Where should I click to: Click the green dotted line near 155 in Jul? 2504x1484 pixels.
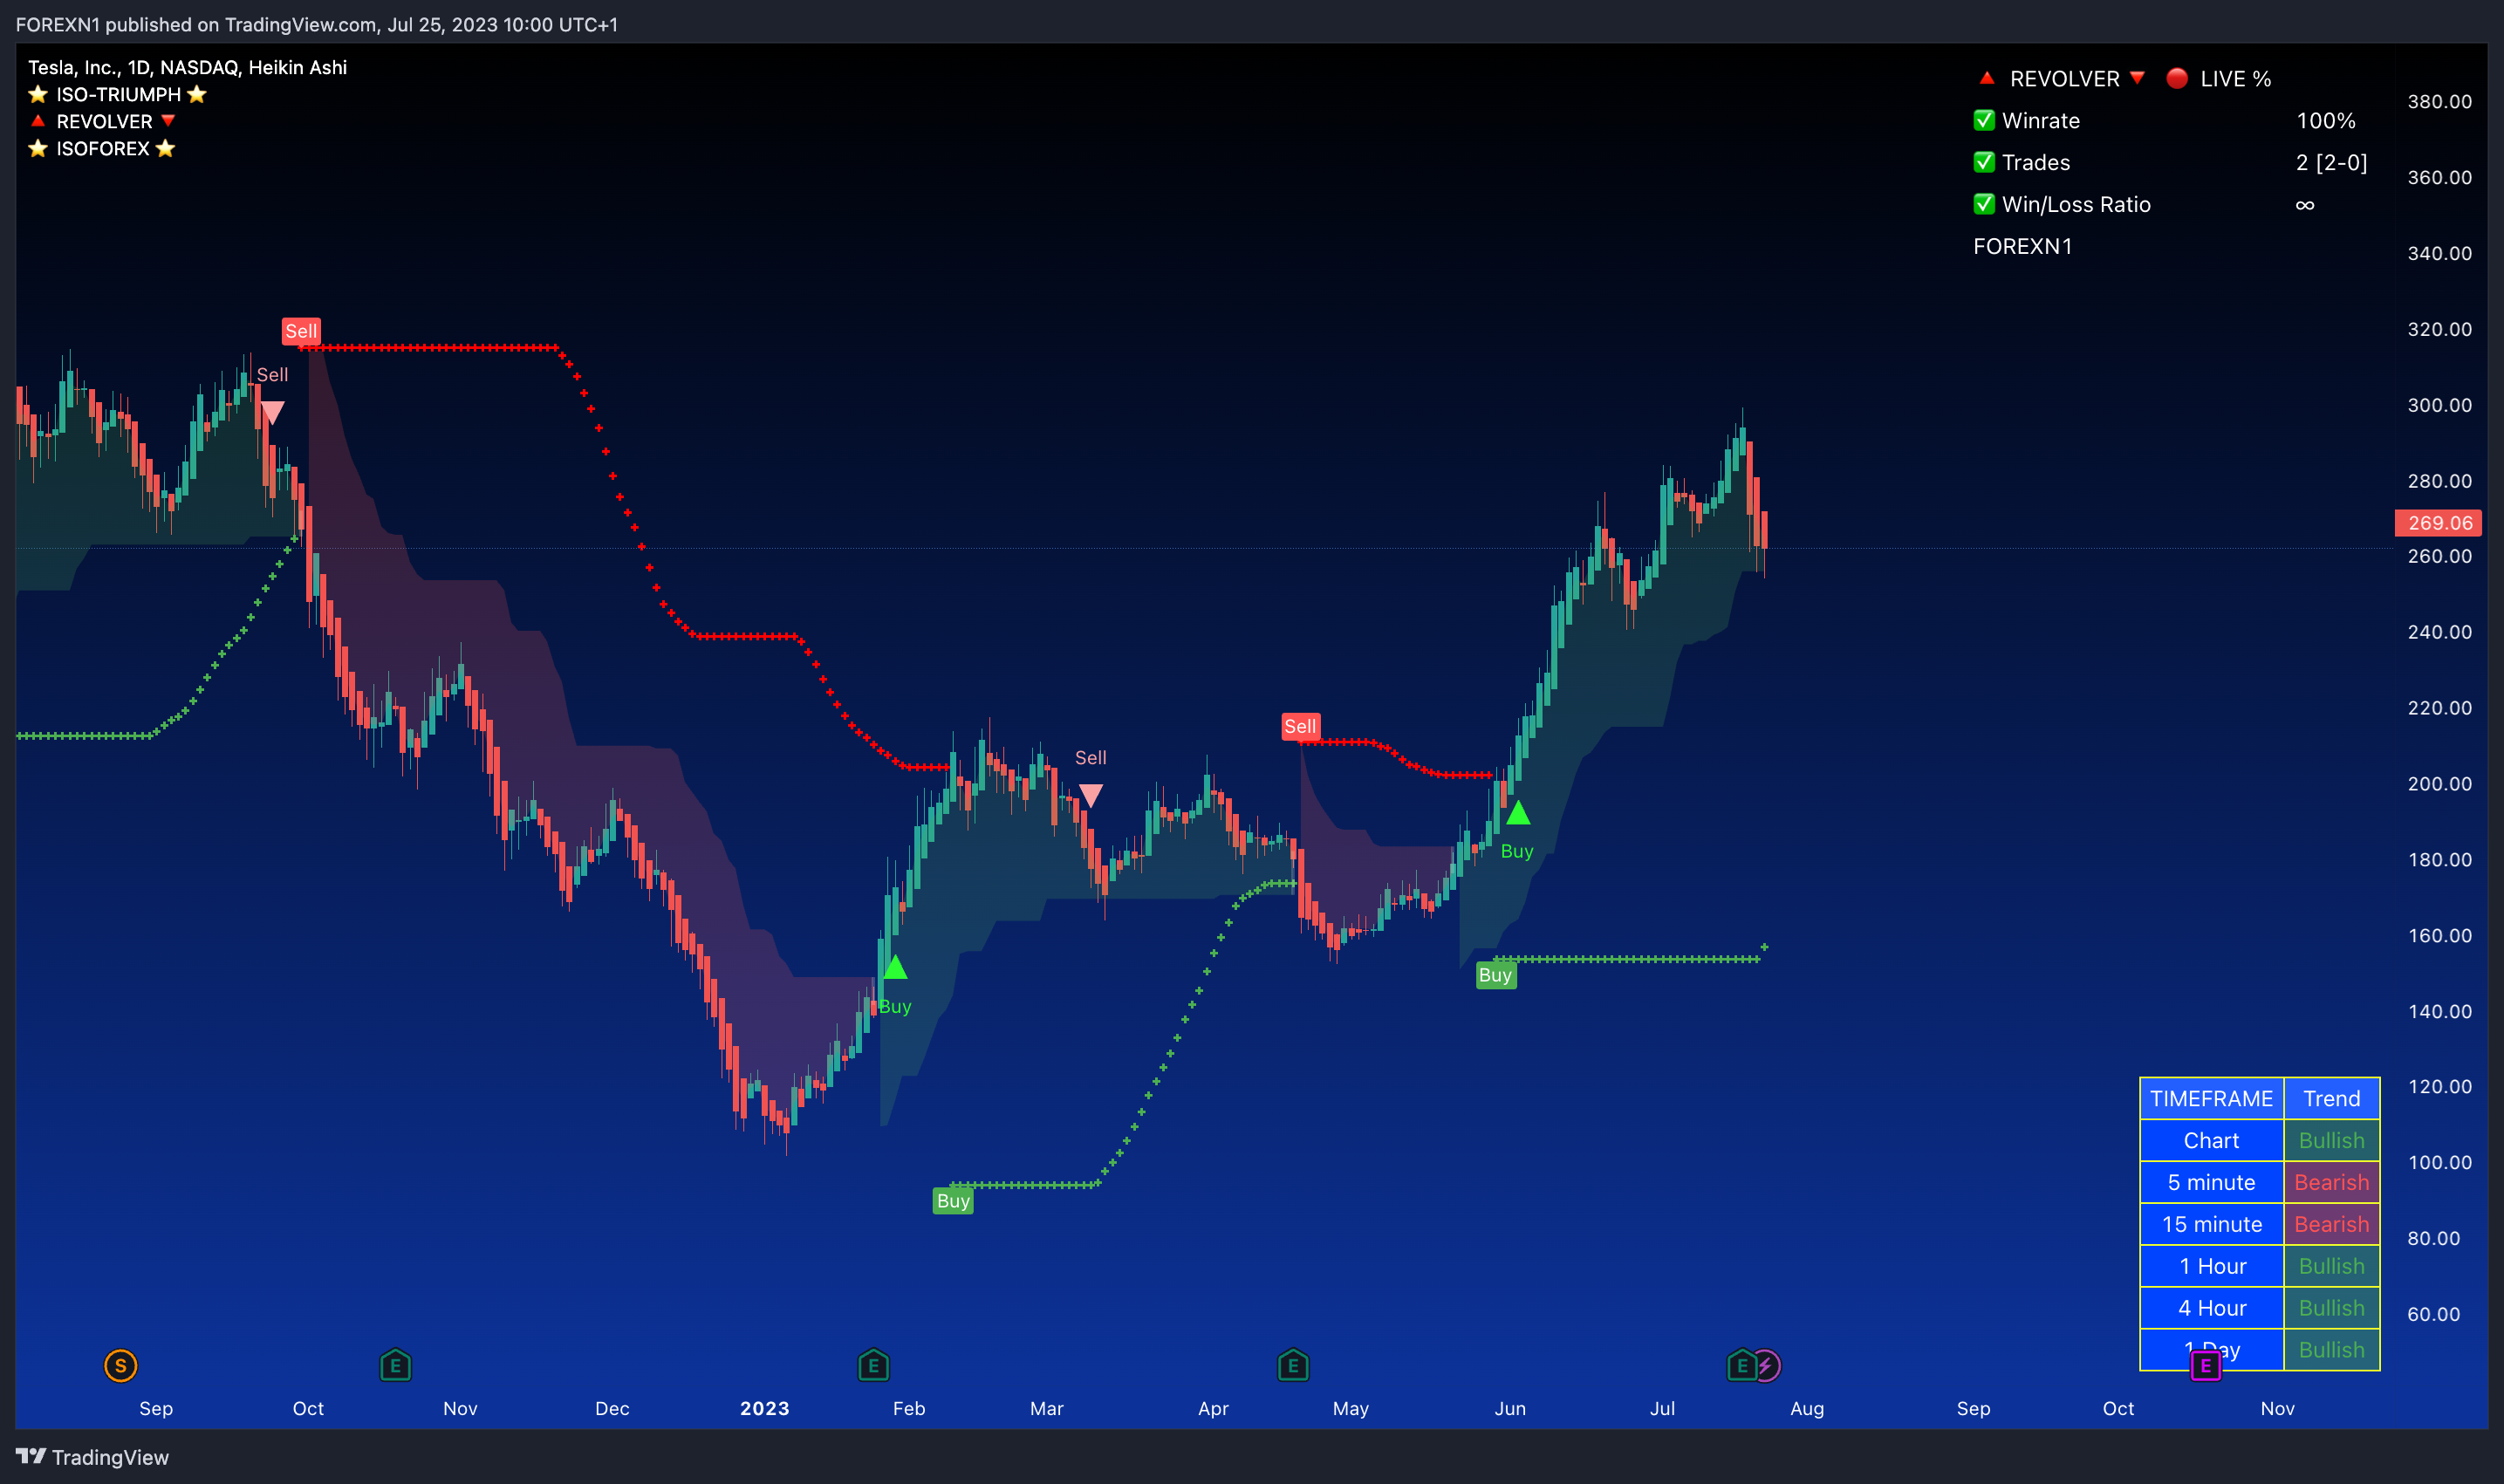pyautogui.click(x=1626, y=959)
